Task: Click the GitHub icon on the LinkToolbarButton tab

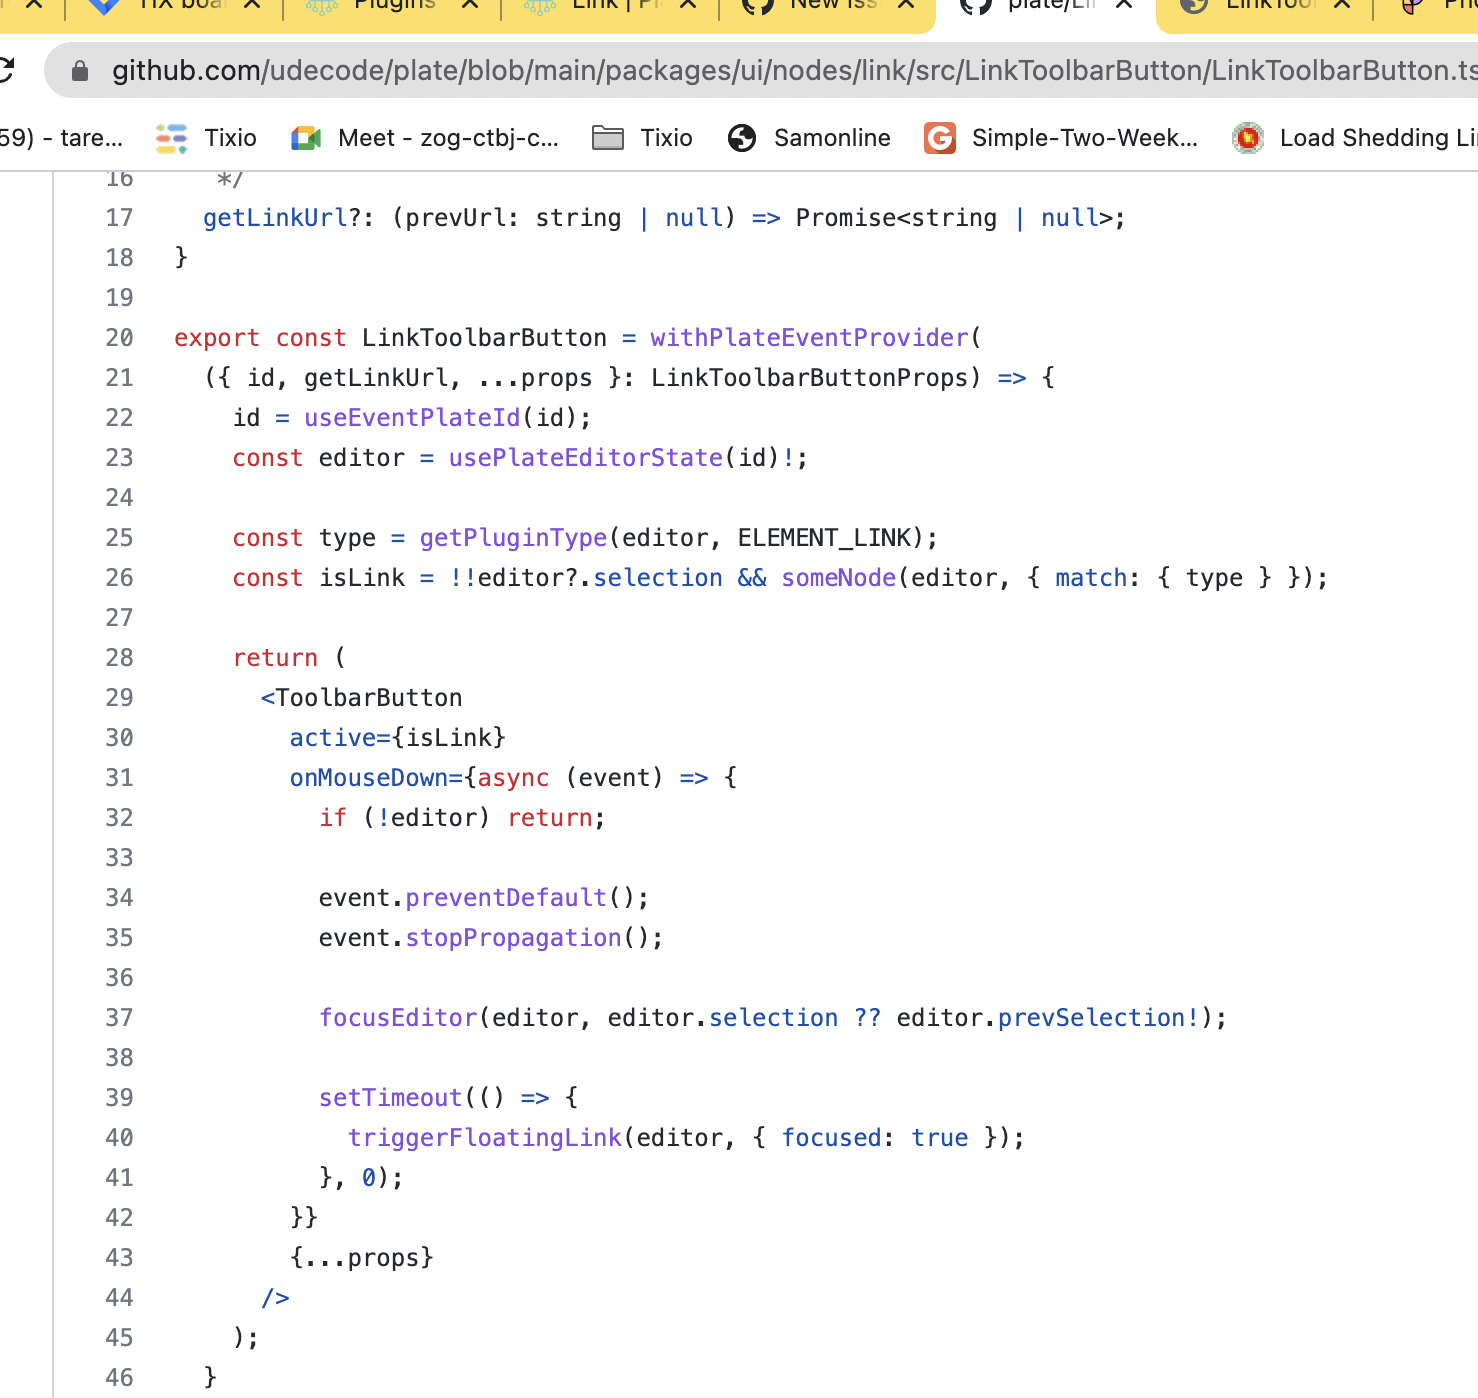Action: (1191, 7)
